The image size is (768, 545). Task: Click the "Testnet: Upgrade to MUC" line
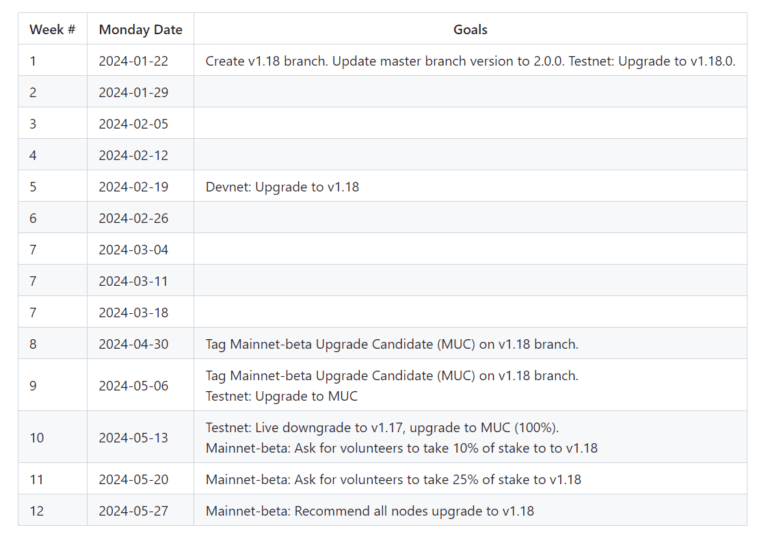click(282, 396)
